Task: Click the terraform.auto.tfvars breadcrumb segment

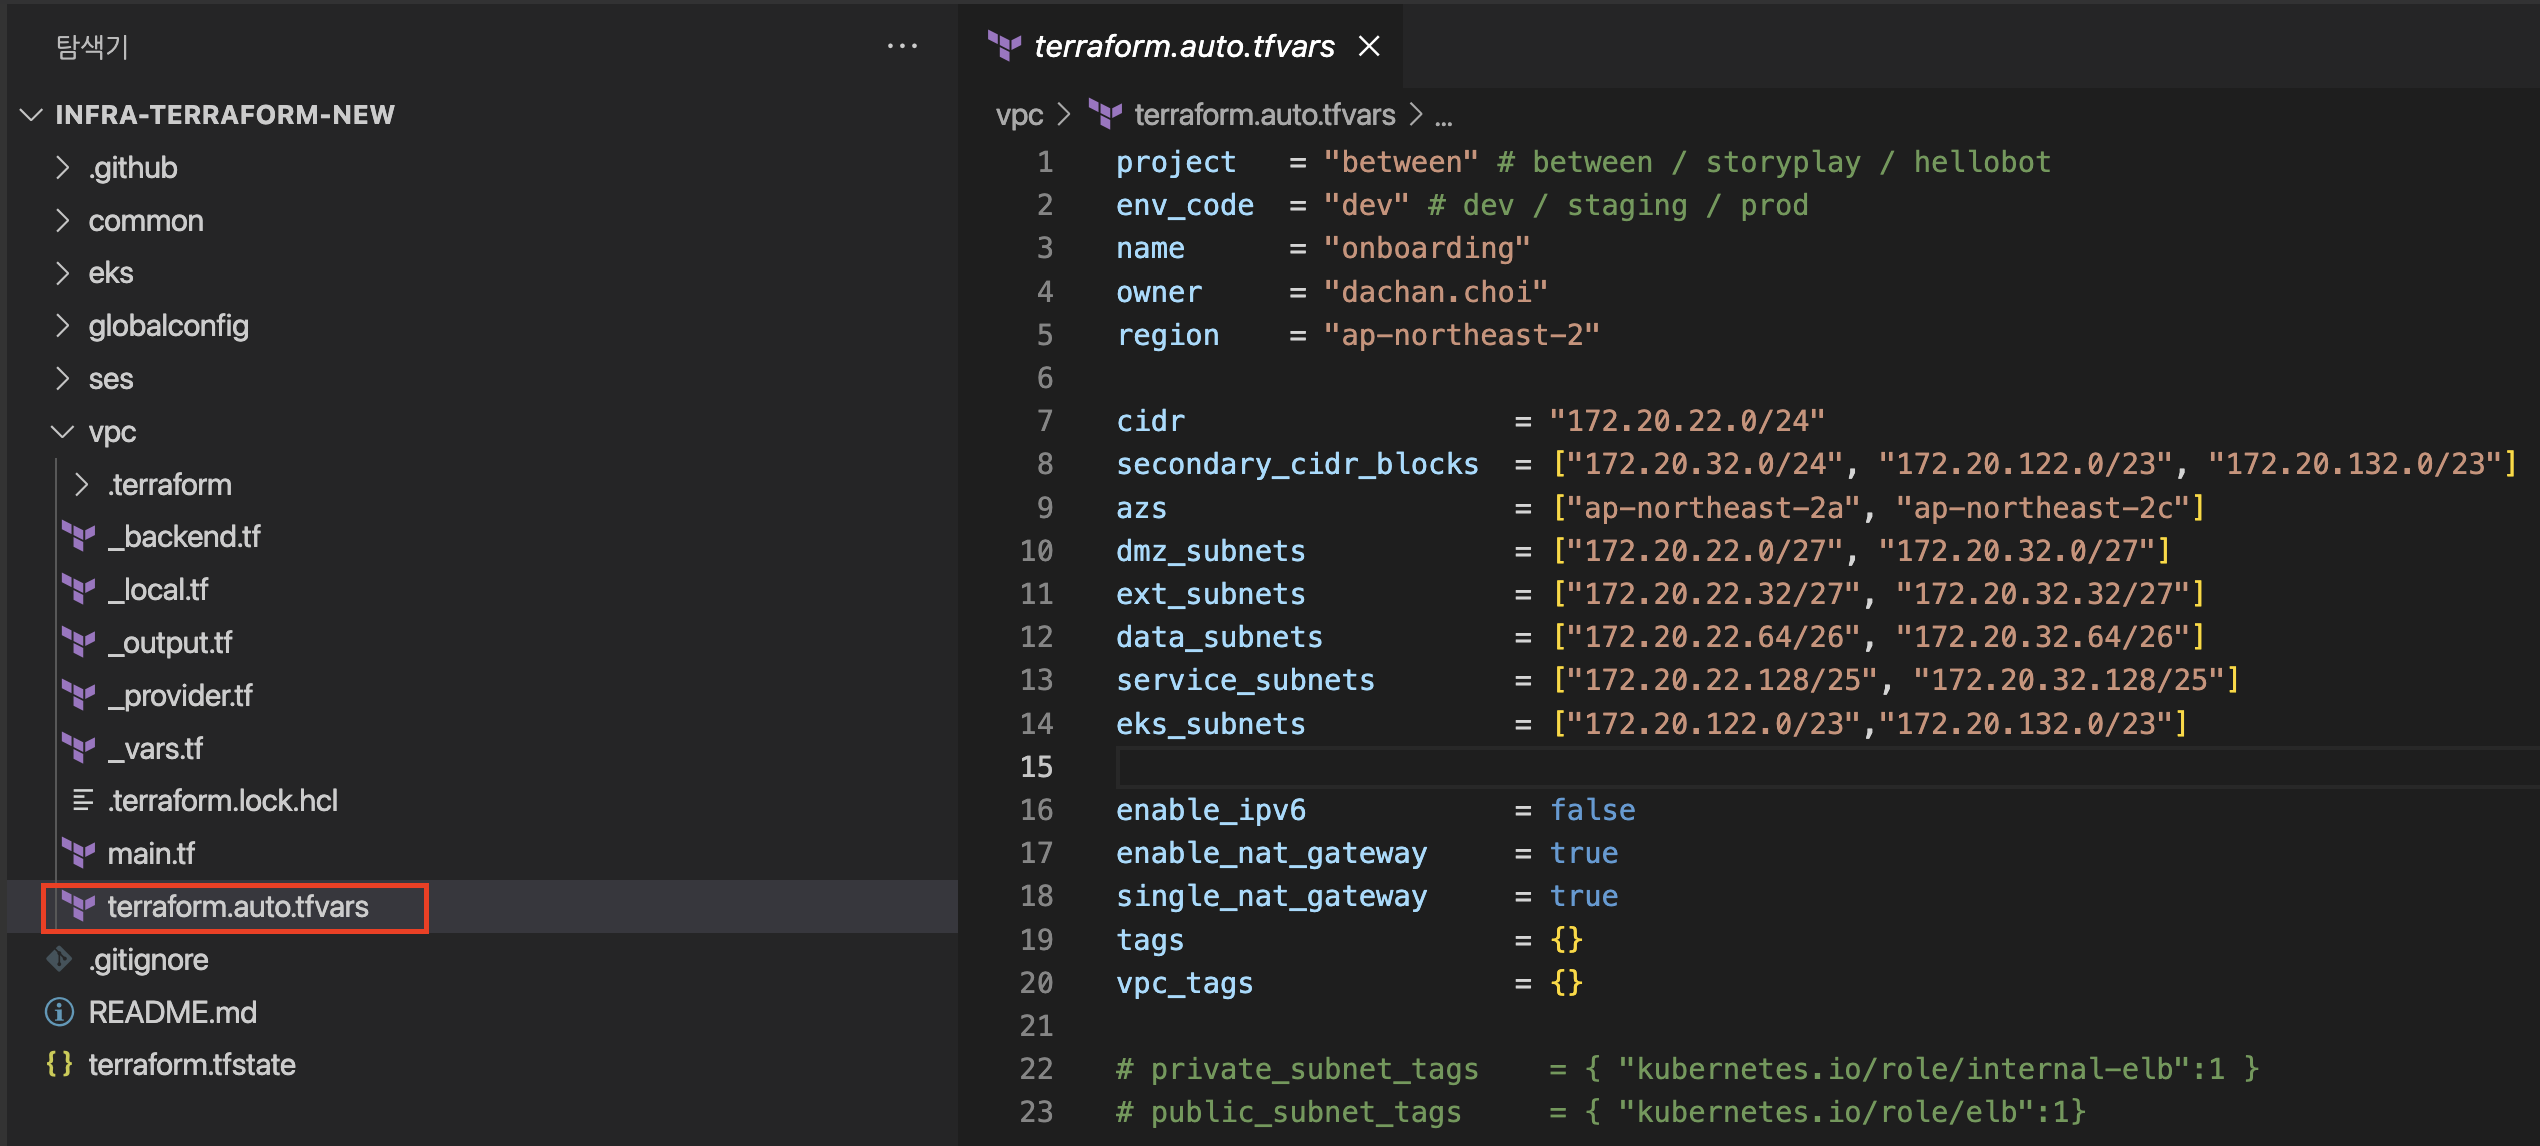Action: click(x=1264, y=115)
